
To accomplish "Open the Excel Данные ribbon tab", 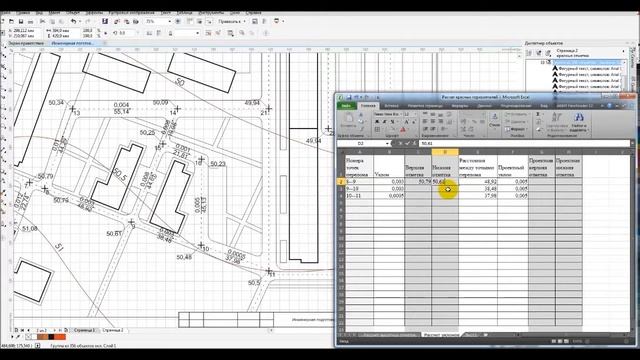I will pos(484,106).
